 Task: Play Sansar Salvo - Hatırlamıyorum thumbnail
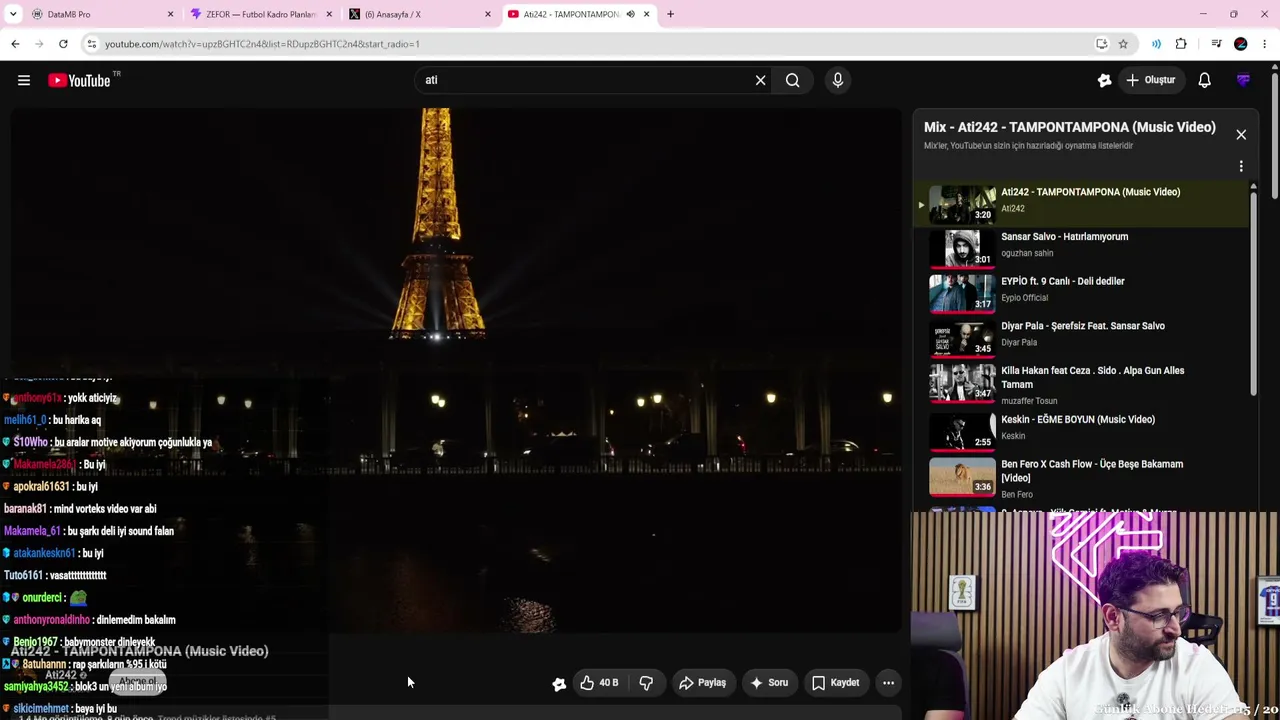pos(962,248)
